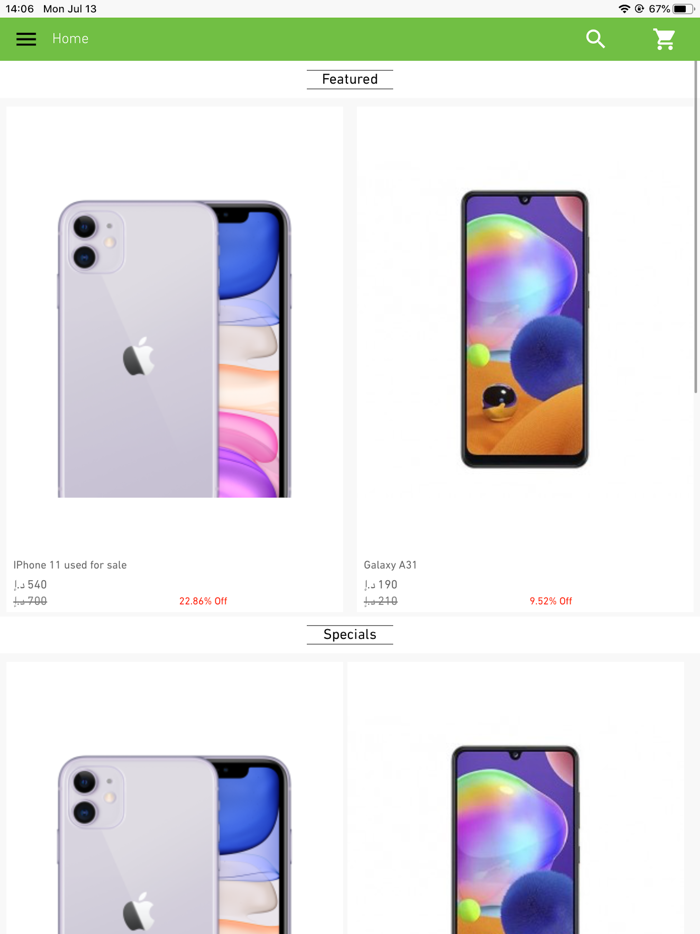Tap the battery indicator icon

click(683, 8)
